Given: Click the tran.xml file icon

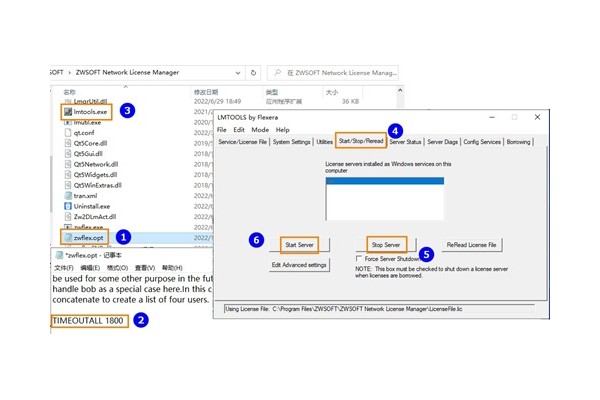Looking at the screenshot, I should (x=68, y=196).
